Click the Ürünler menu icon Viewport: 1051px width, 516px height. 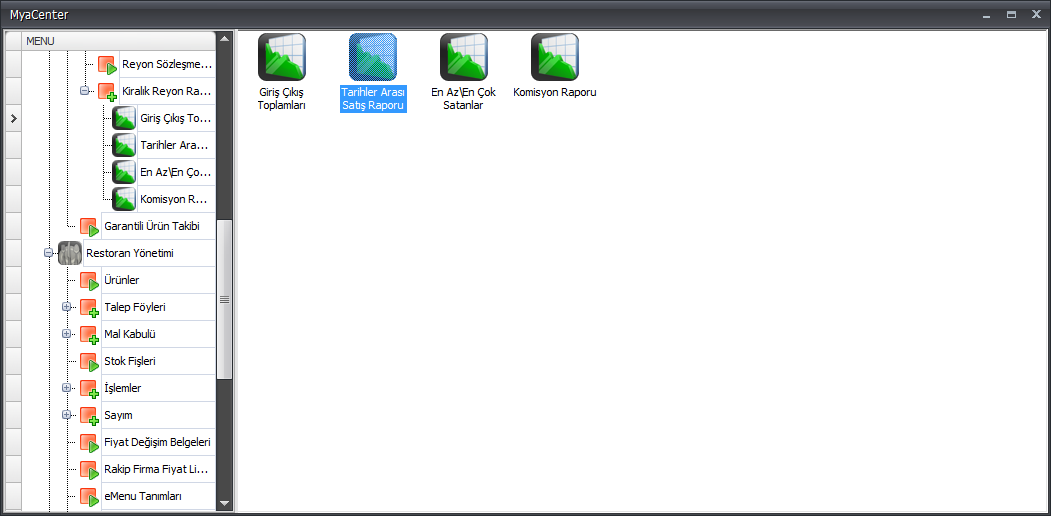89,280
